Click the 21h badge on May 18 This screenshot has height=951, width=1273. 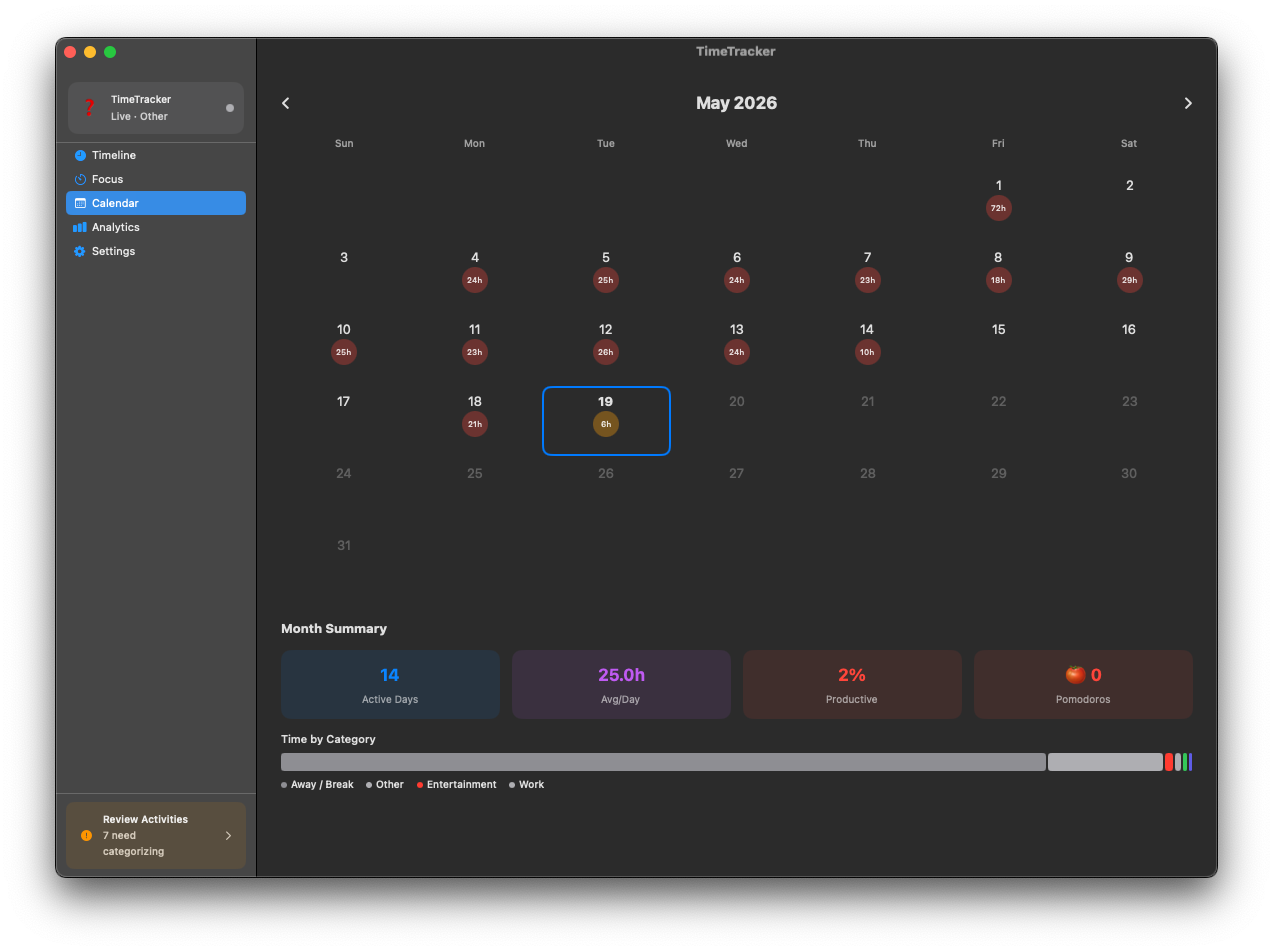(x=475, y=424)
